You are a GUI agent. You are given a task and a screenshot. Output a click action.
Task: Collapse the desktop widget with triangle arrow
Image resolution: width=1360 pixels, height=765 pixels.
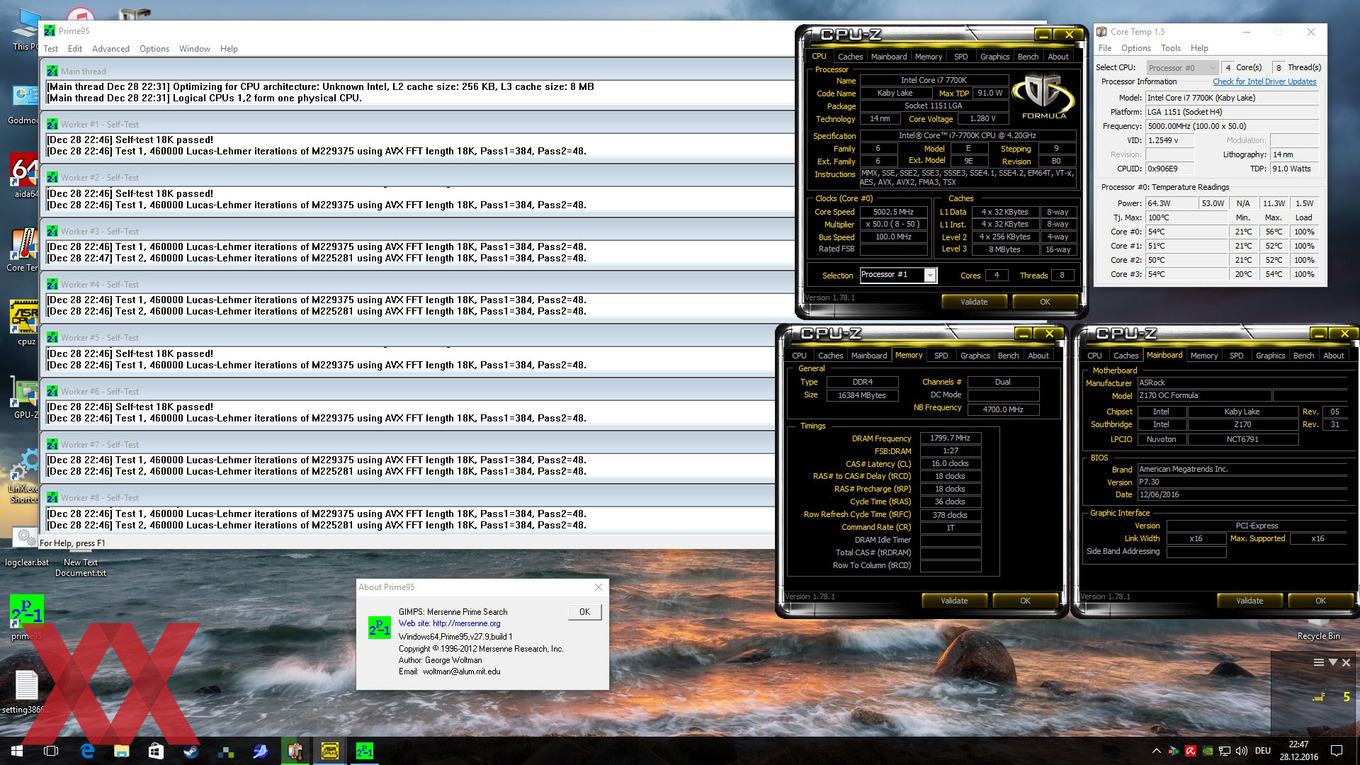(1333, 662)
